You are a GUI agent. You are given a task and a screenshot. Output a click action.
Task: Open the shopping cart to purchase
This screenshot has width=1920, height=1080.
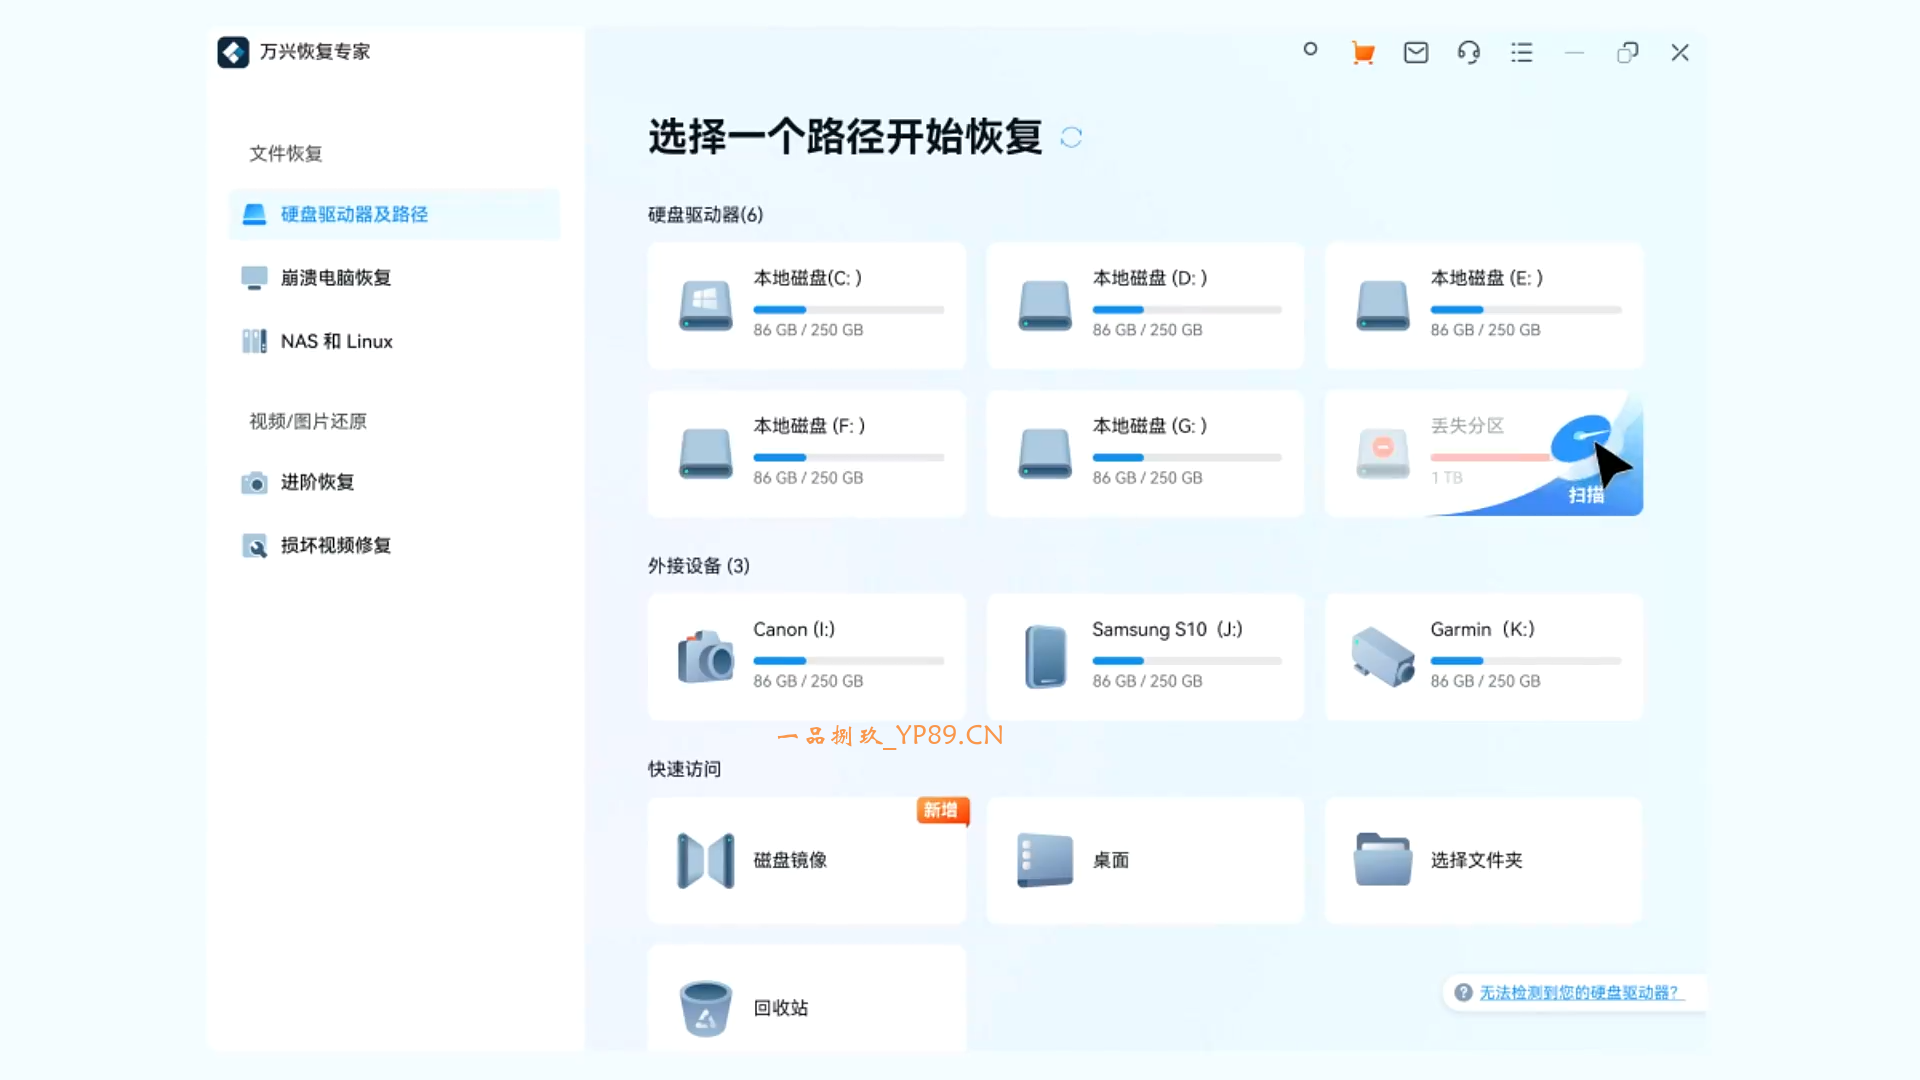coord(1362,51)
